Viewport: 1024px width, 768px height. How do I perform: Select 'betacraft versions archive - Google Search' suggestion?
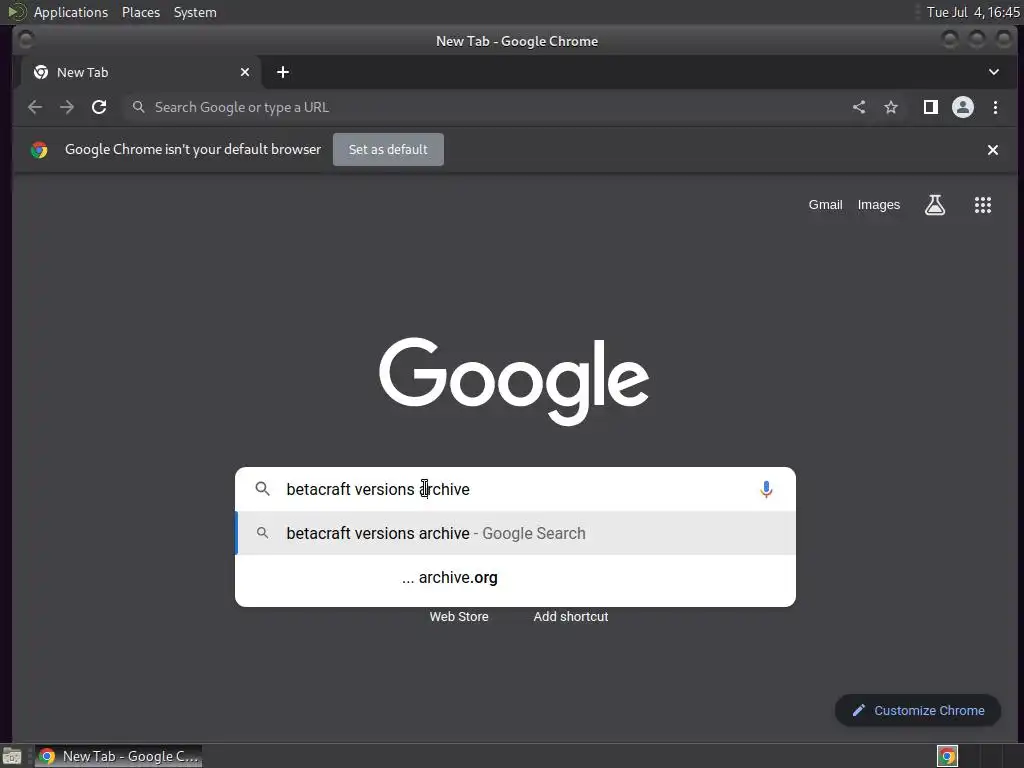[515, 534]
